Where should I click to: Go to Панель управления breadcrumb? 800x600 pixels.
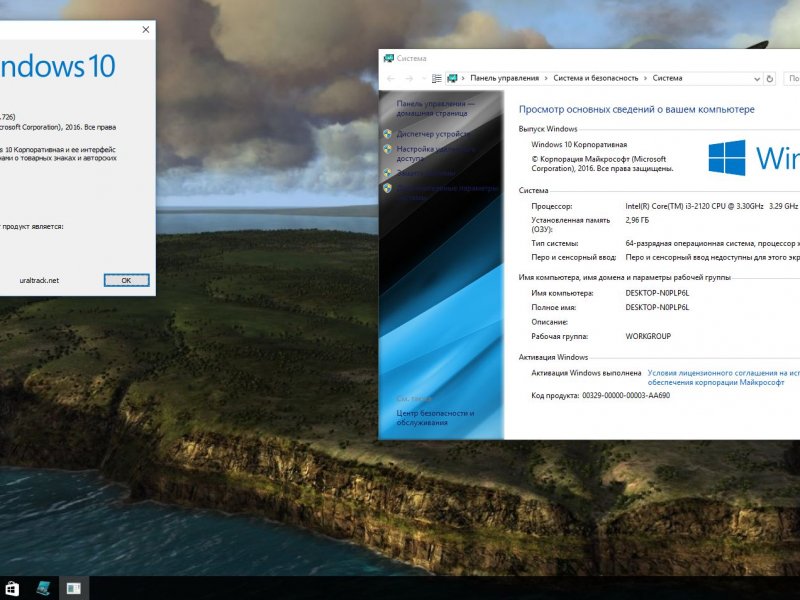(504, 78)
